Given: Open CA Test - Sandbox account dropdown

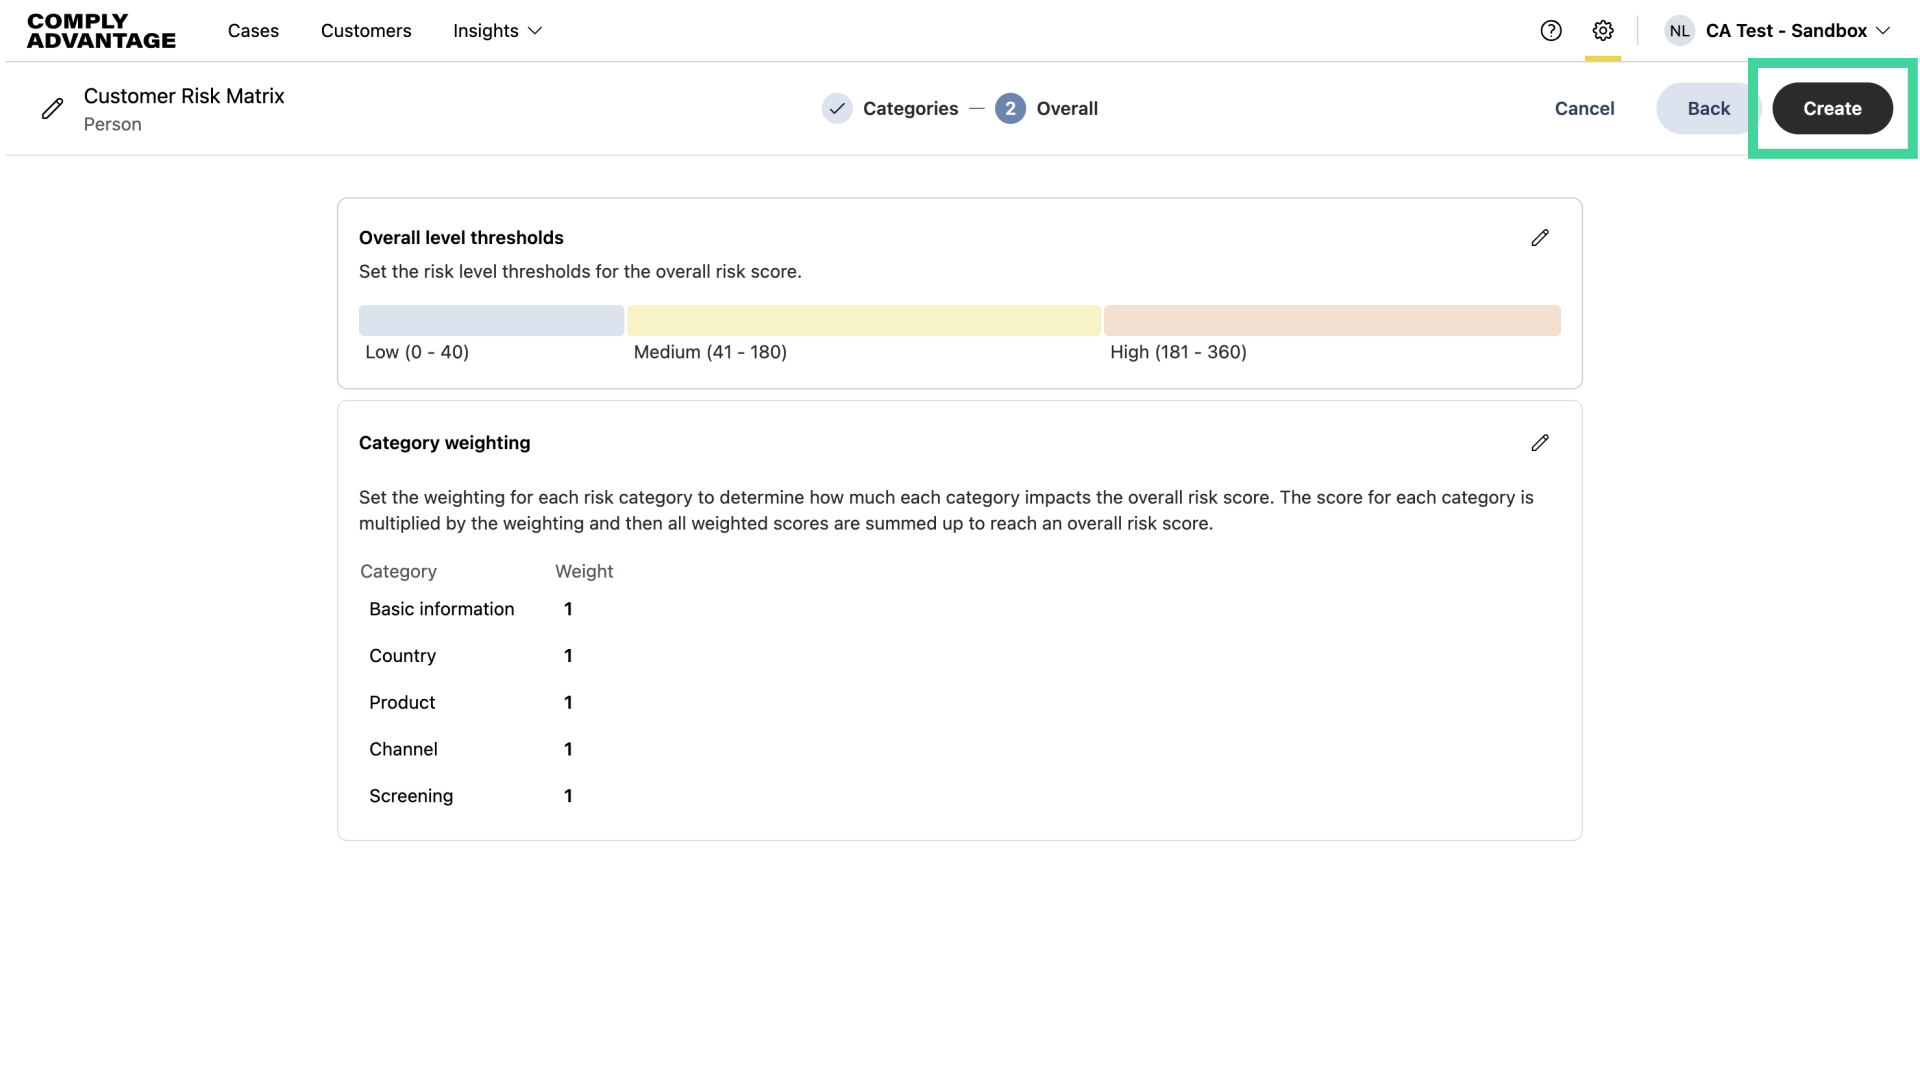Looking at the screenshot, I should click(1797, 31).
